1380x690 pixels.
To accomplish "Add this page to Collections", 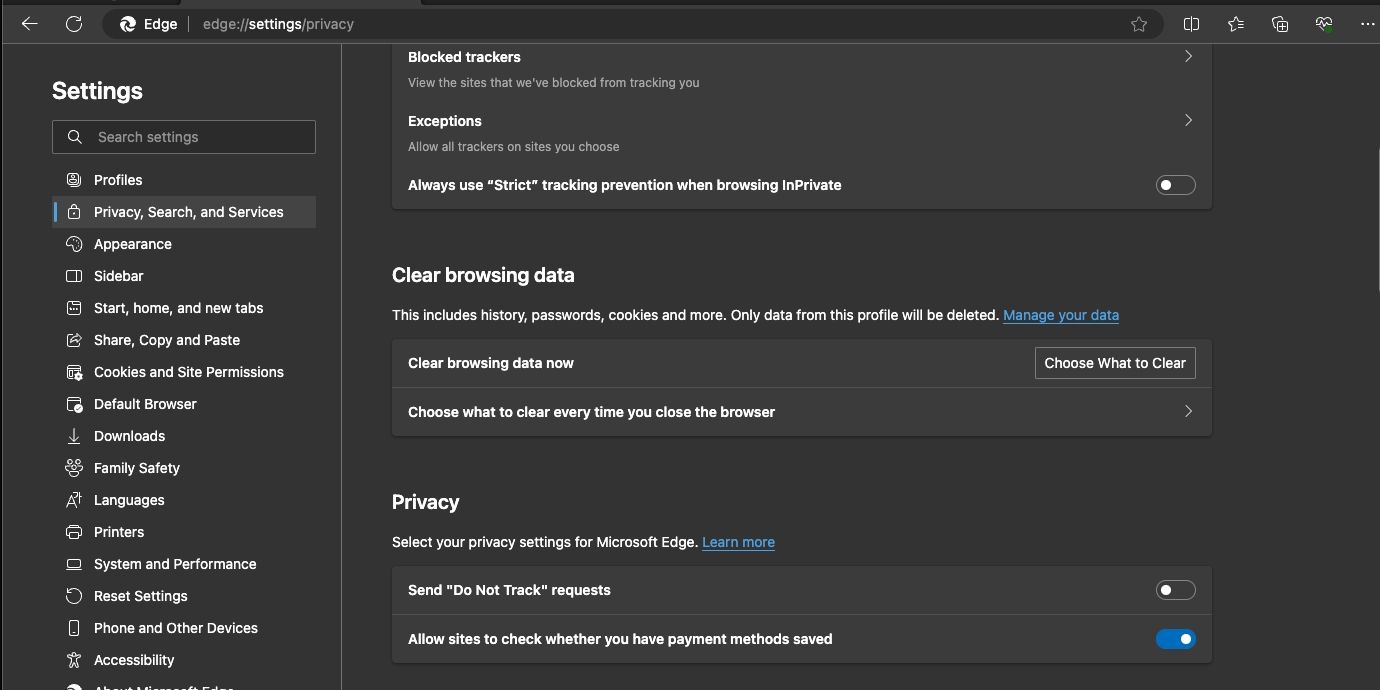I will point(1279,23).
